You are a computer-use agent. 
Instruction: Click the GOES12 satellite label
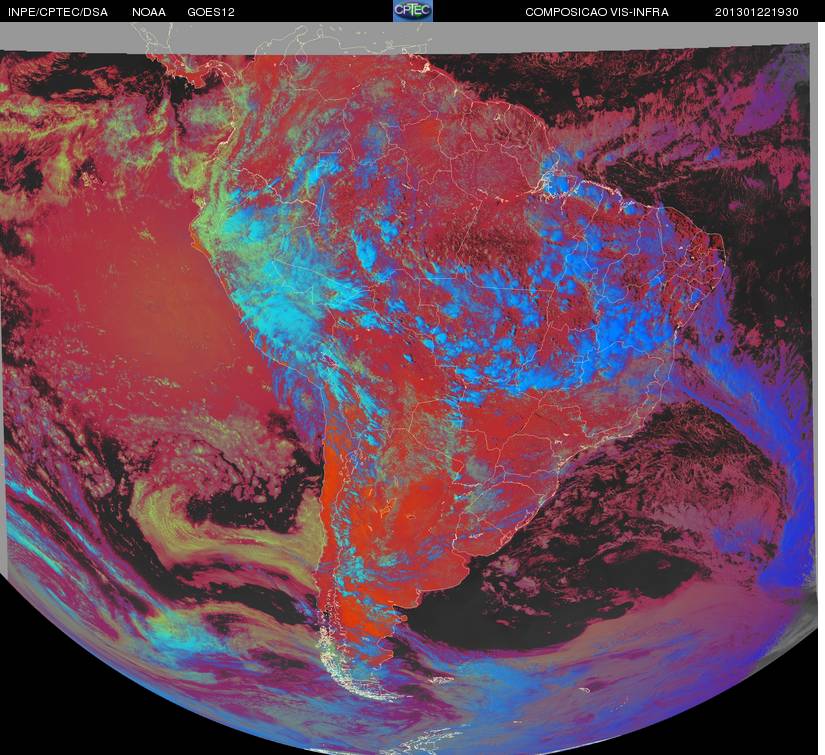[211, 12]
